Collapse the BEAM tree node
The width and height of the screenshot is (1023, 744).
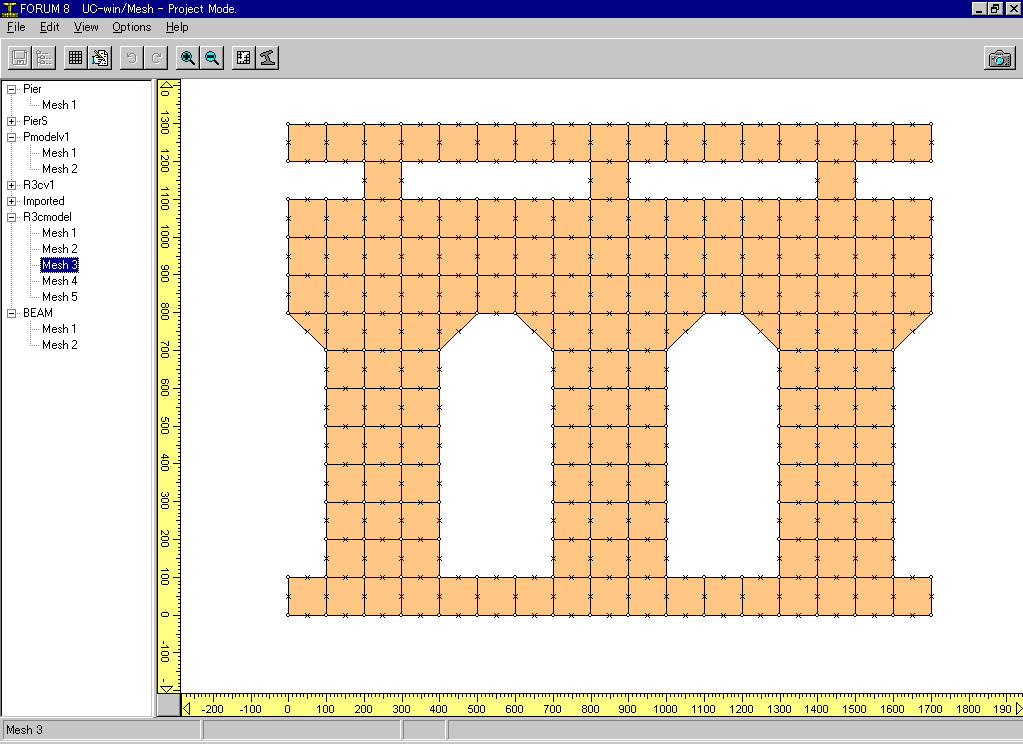[11, 313]
